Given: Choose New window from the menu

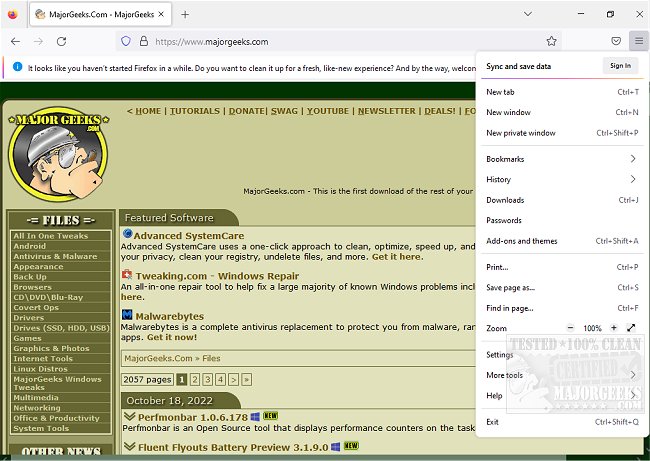Looking at the screenshot, I should pyautogui.click(x=563, y=112).
